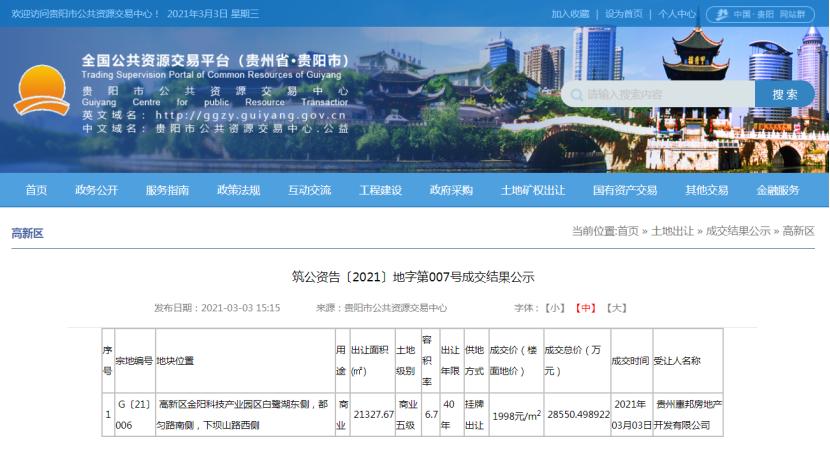Set font size to 中
Viewport: 830px width, 452px height.
(586, 308)
